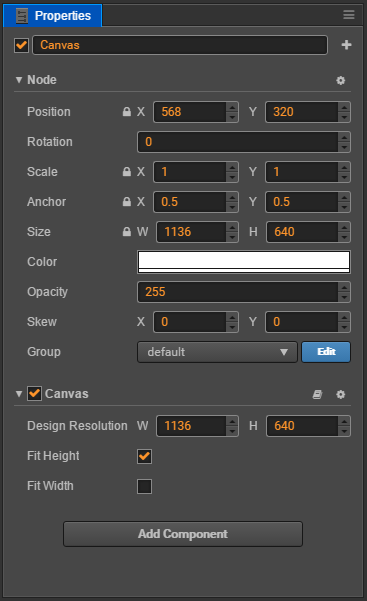Decrease Anchor Y with down stepper arrow
Viewport: 367px width, 601px height.
[344, 207]
